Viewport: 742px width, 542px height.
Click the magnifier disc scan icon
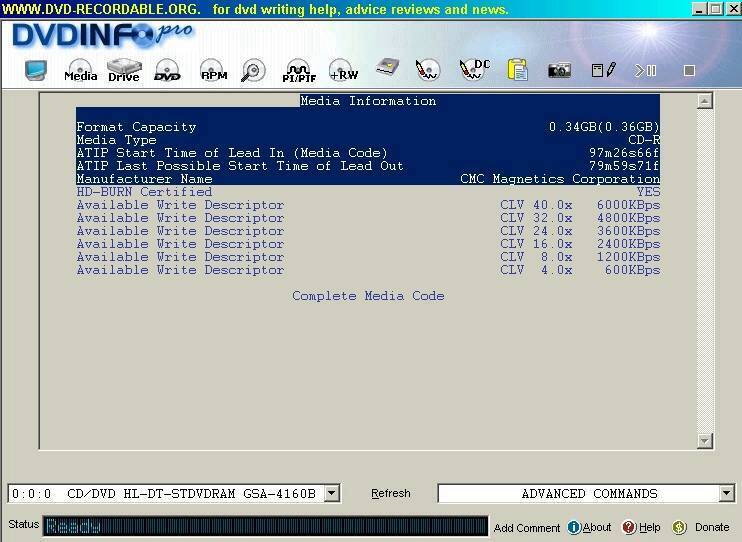point(253,71)
